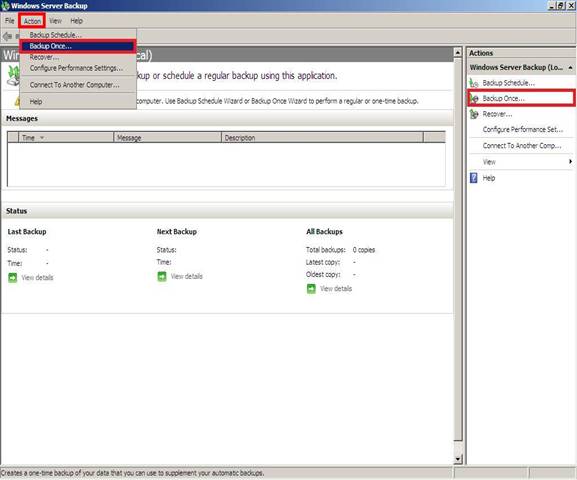Click the Actions pane title
577x480 pixels.
click(x=481, y=53)
